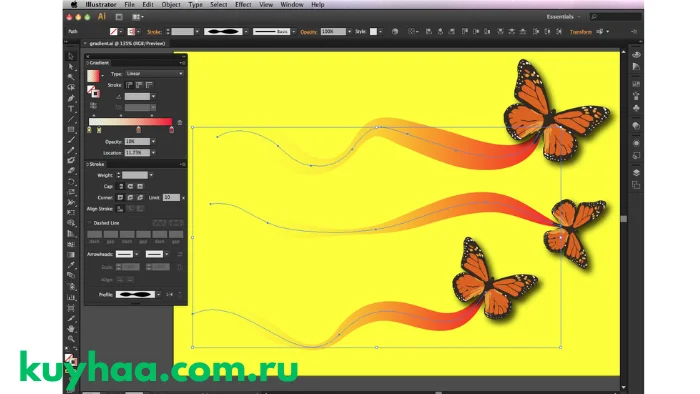Click the Arrange Documents icon

click(138, 17)
